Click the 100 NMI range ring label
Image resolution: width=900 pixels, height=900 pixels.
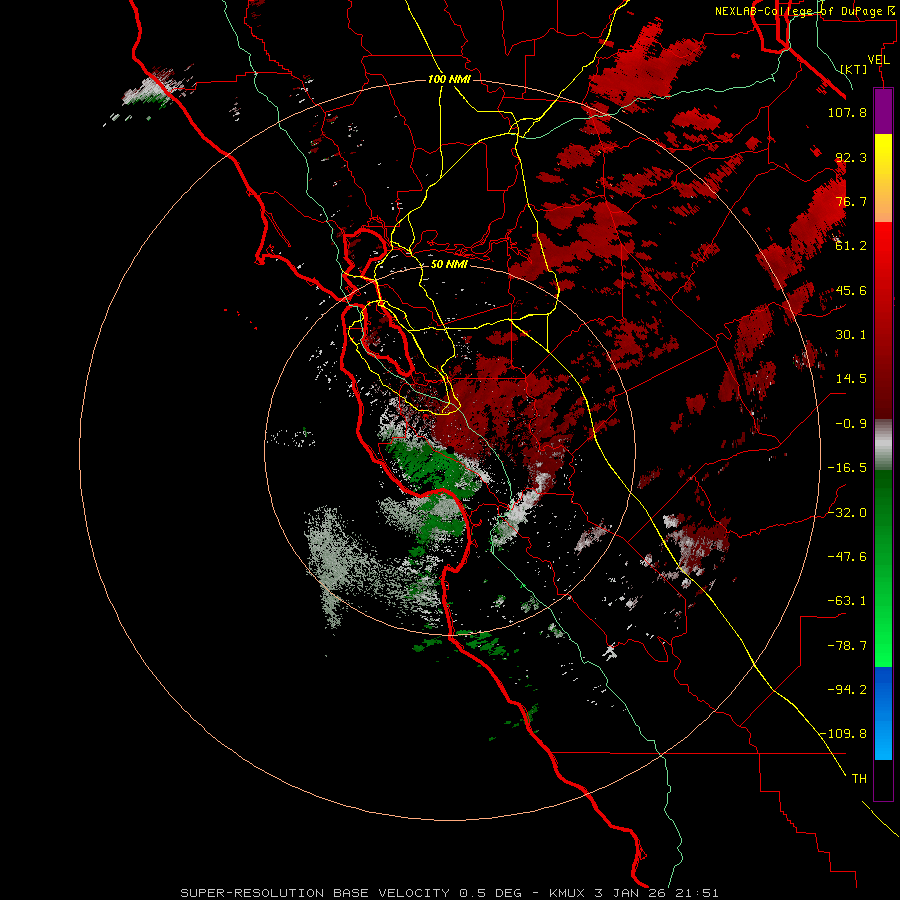pos(449,79)
